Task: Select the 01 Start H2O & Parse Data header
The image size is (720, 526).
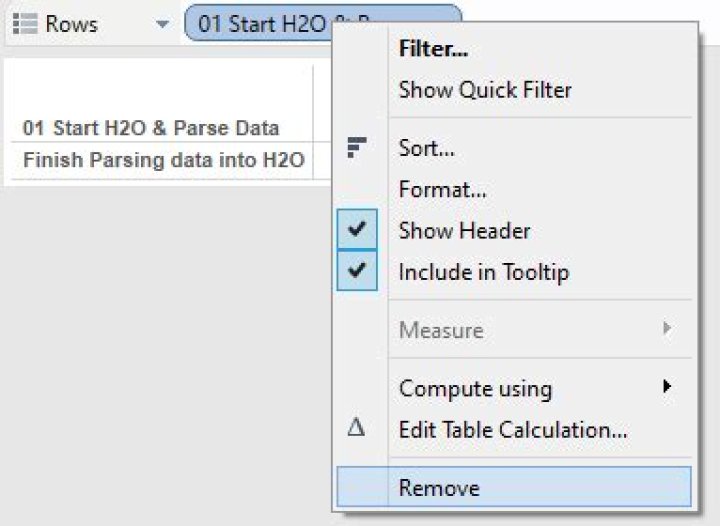Action: tap(151, 128)
